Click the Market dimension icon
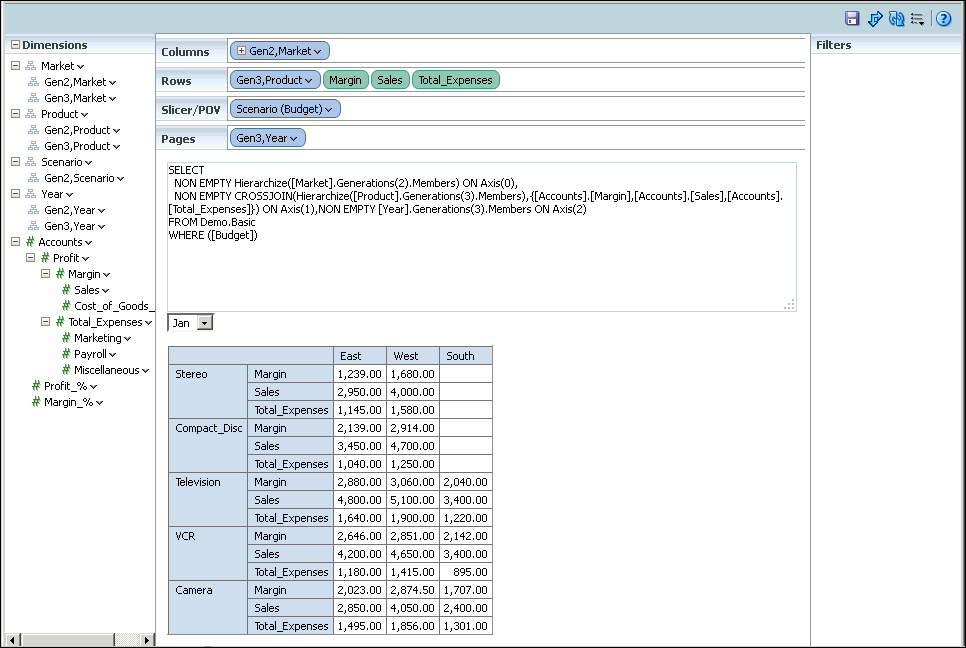This screenshot has height=648, width=966. (x=30, y=65)
